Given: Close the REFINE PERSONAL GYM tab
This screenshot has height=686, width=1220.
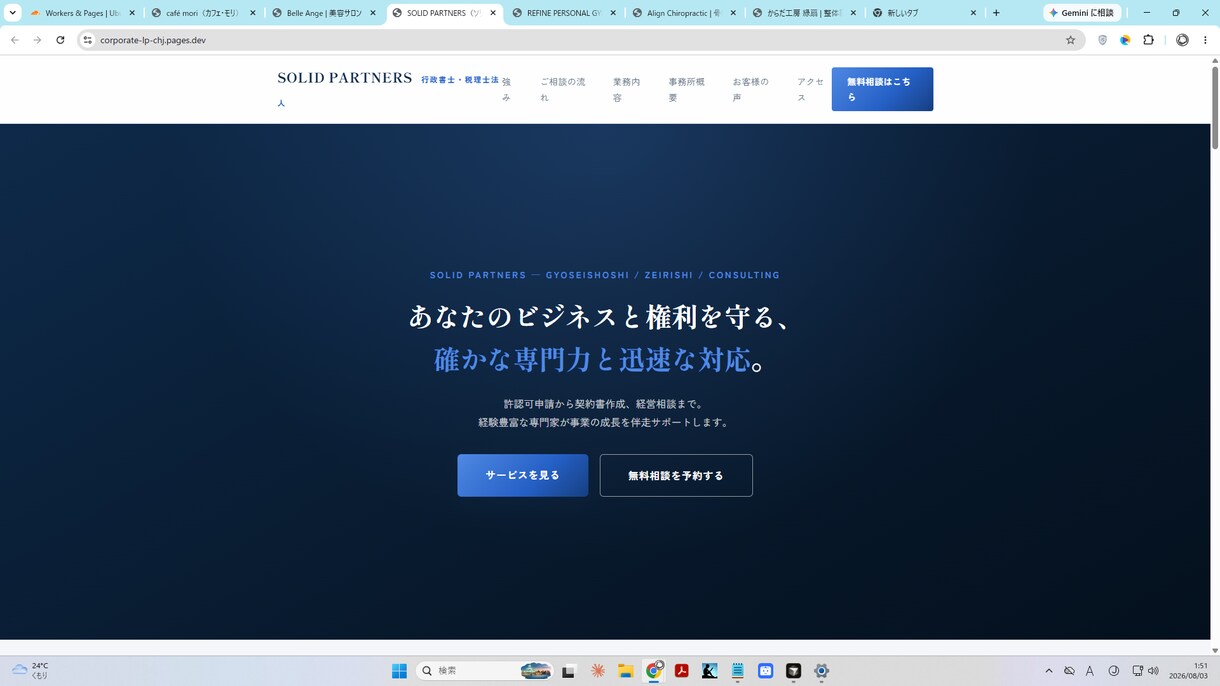Looking at the screenshot, I should click(612, 13).
